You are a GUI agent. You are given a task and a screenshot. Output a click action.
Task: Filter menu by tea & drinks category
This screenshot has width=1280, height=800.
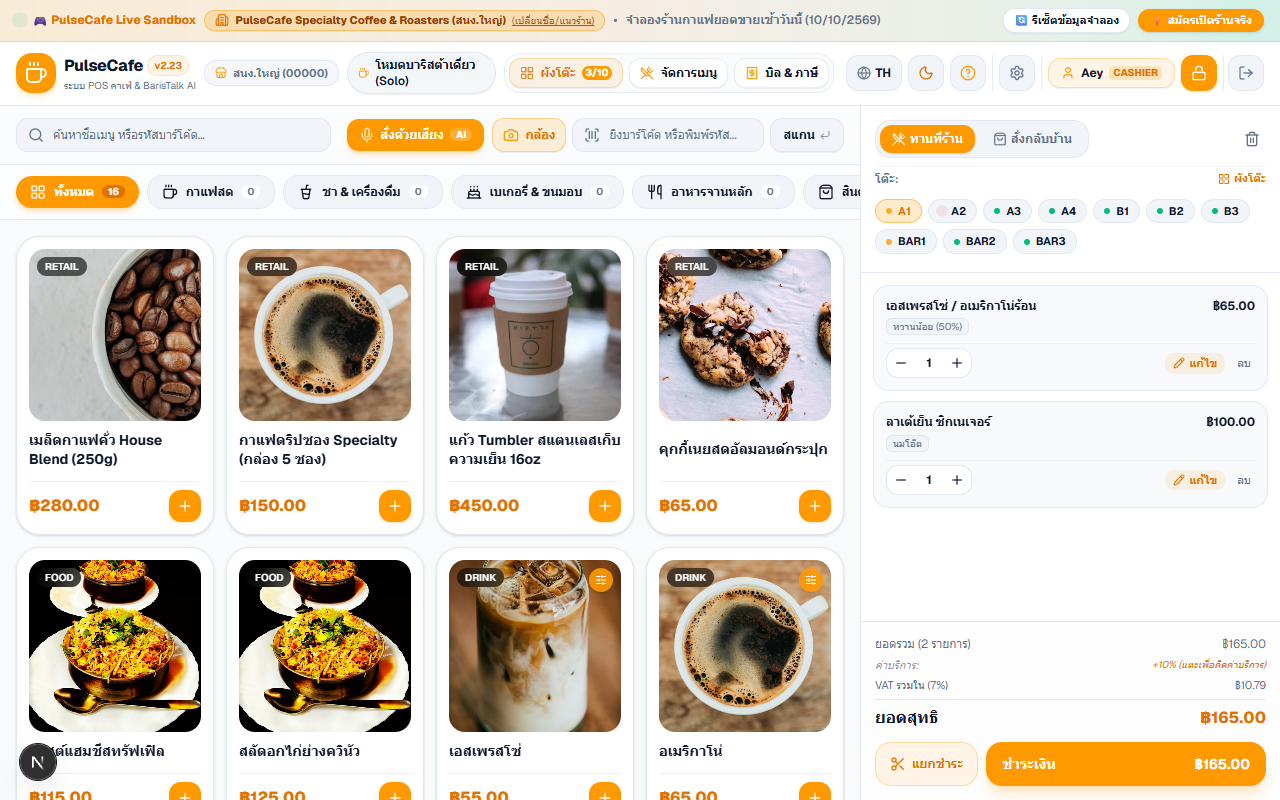coord(362,192)
